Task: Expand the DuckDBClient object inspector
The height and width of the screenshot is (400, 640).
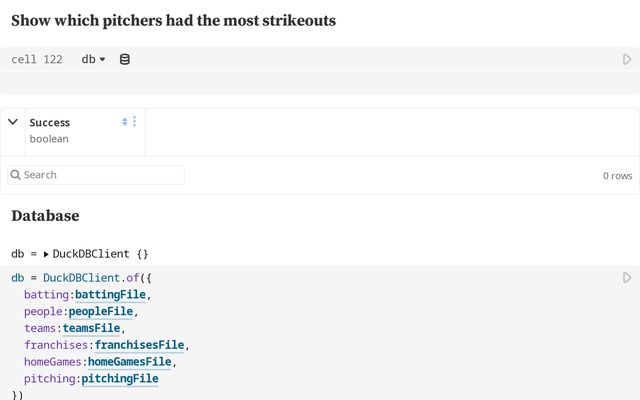Action: [46, 254]
